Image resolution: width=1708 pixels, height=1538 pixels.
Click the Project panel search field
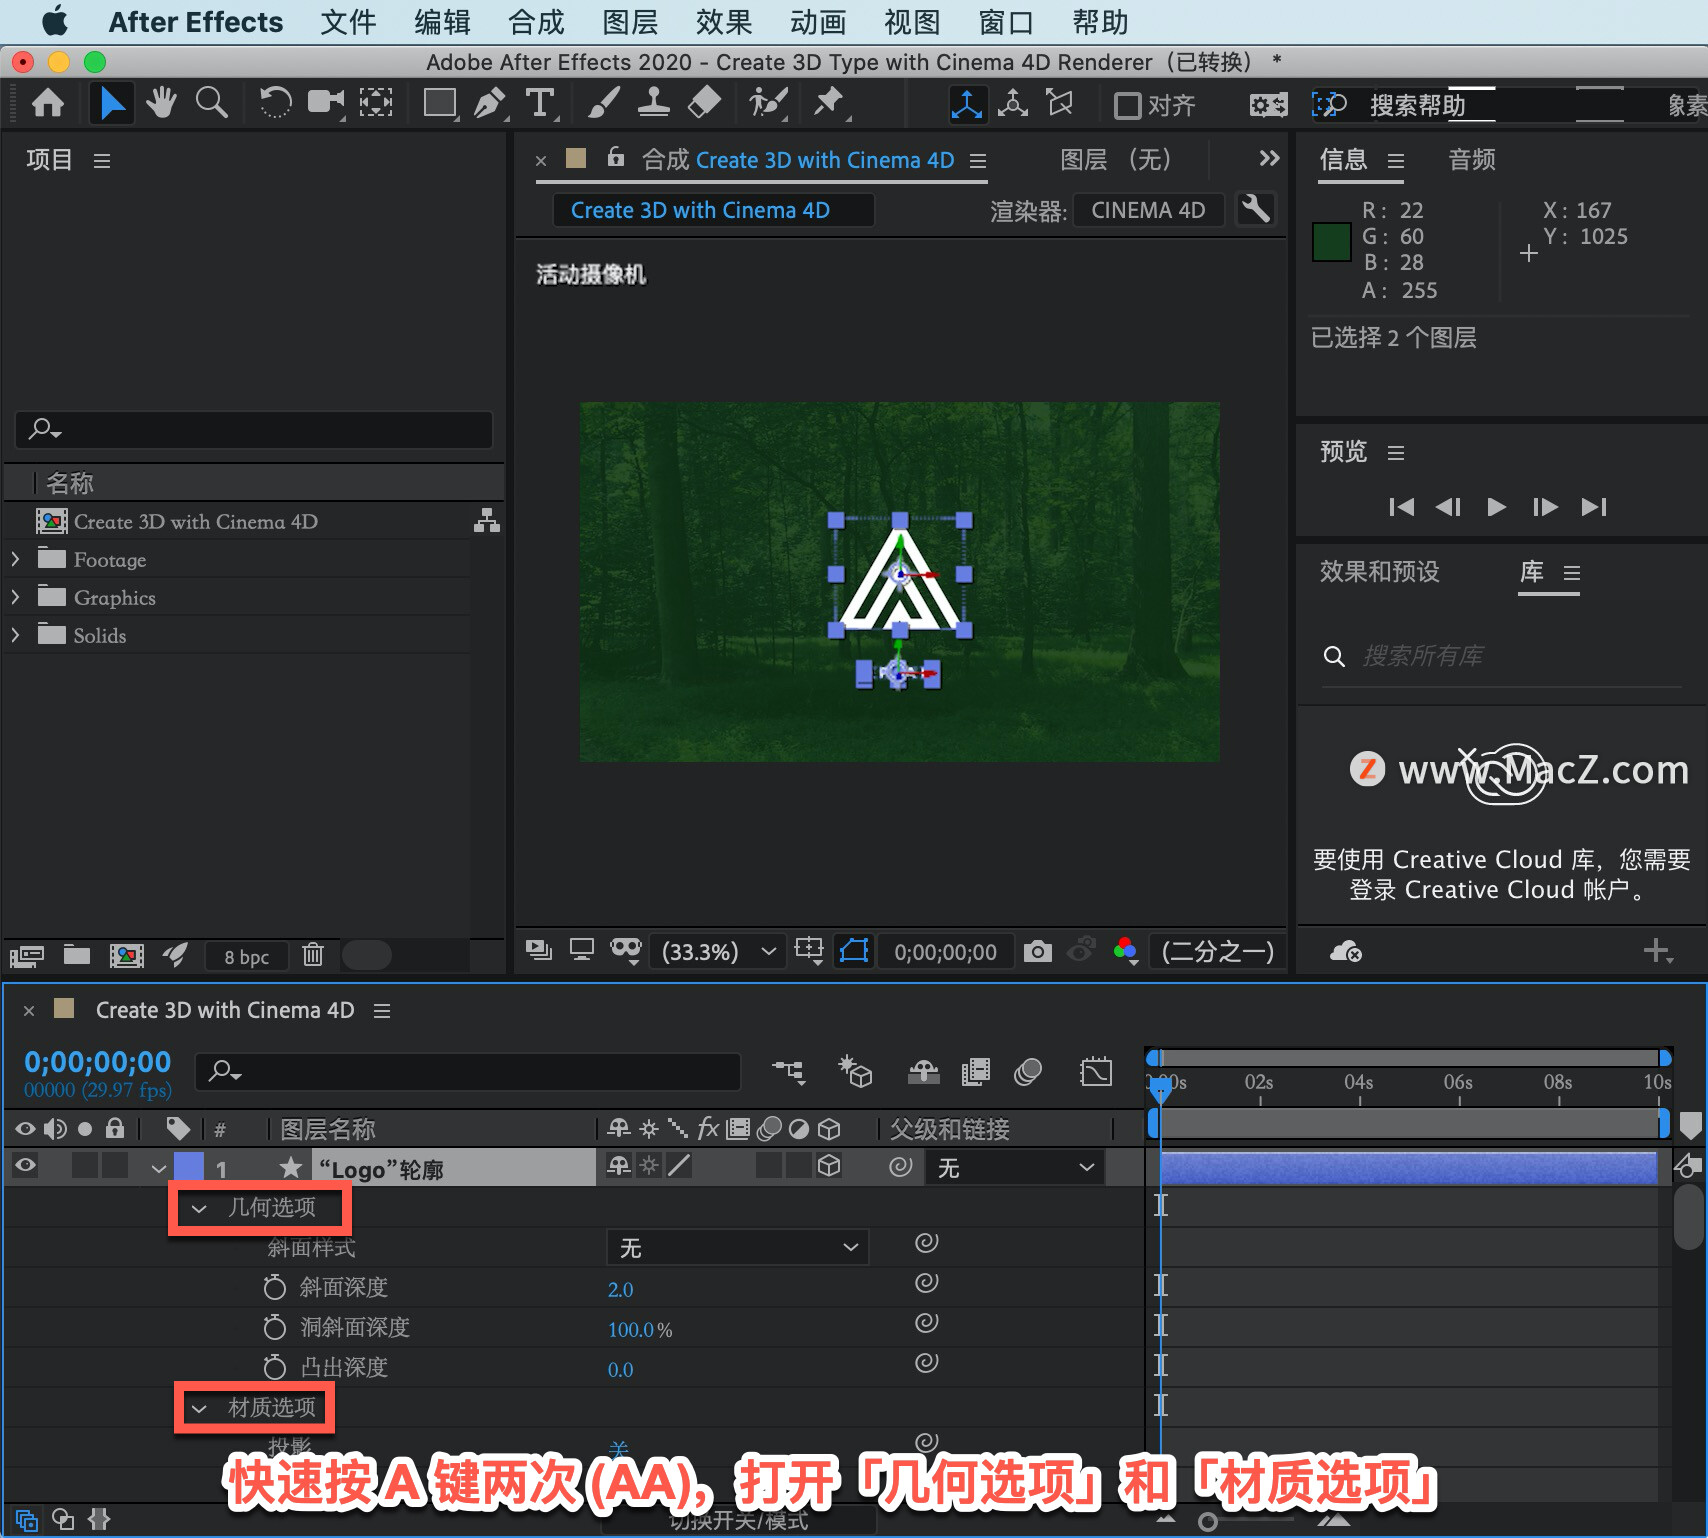coord(254,430)
